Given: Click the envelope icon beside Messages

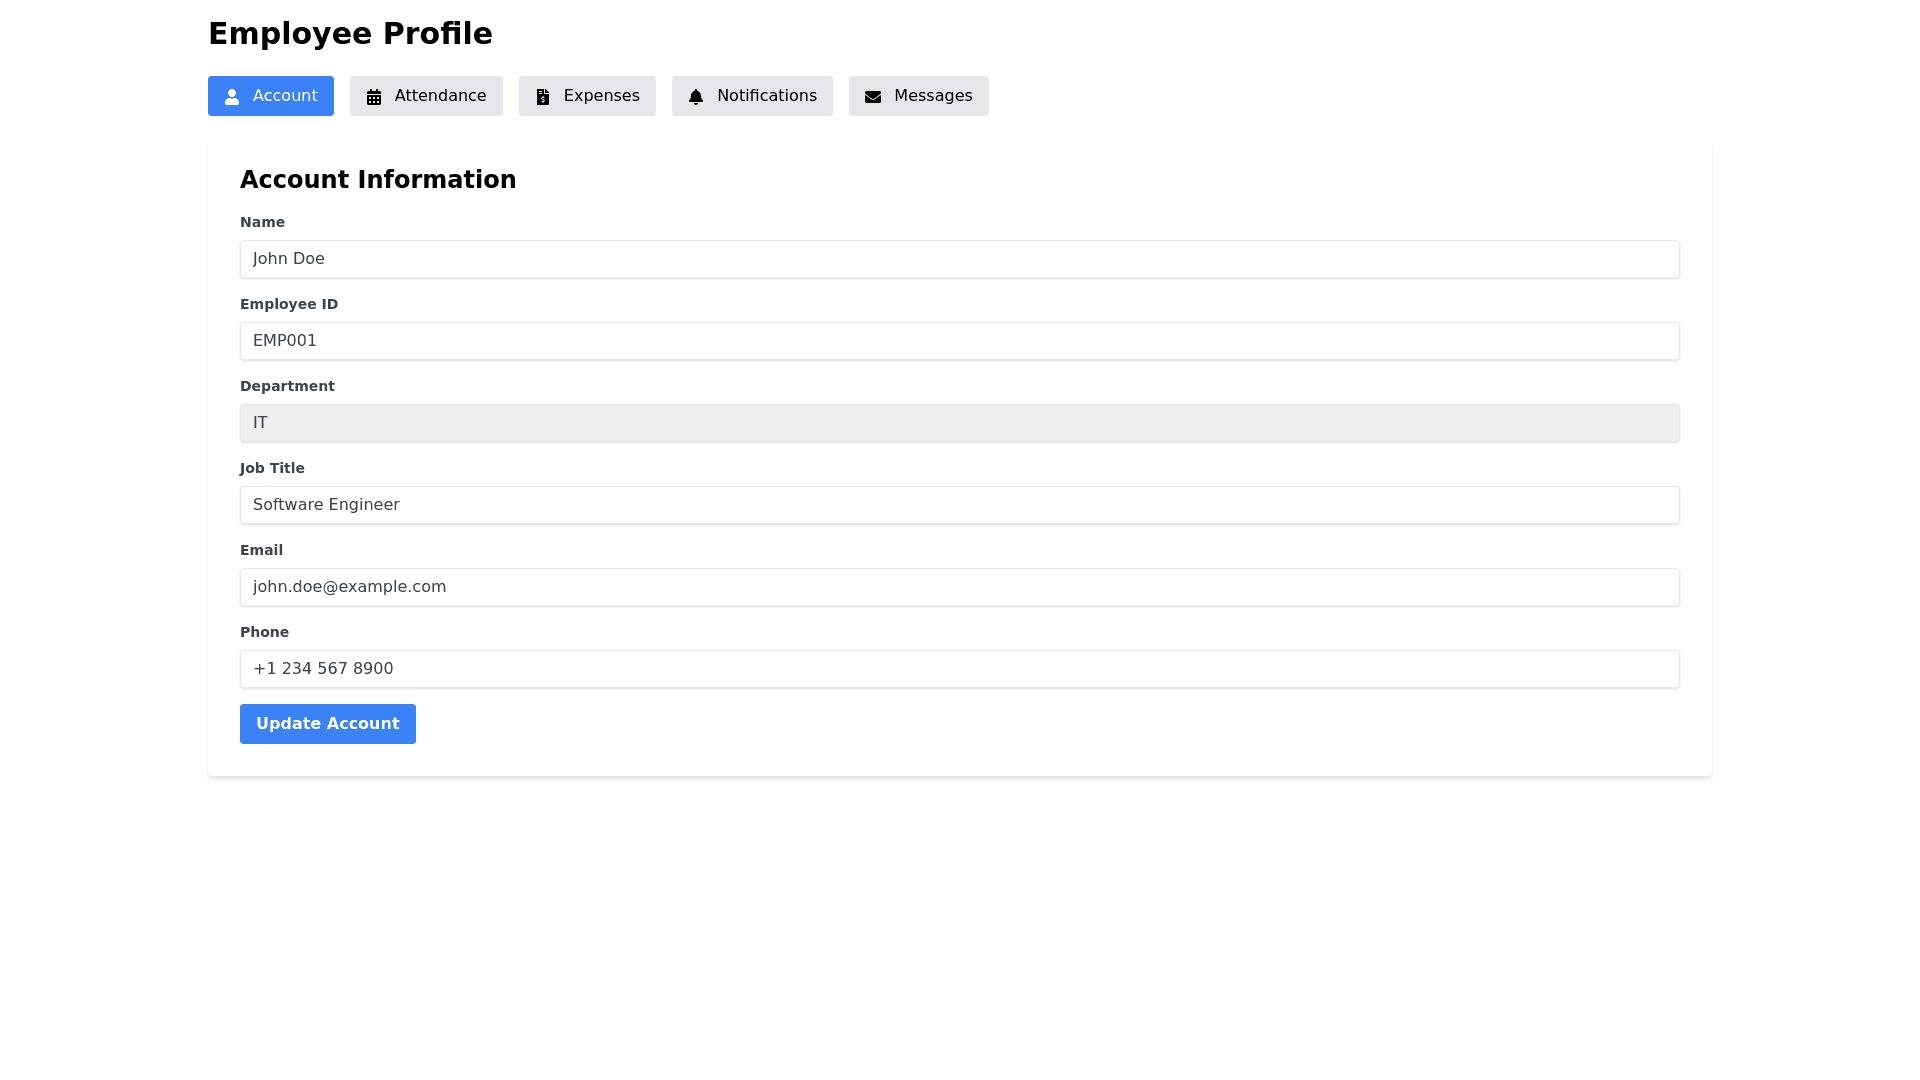Looking at the screenshot, I should (x=873, y=97).
